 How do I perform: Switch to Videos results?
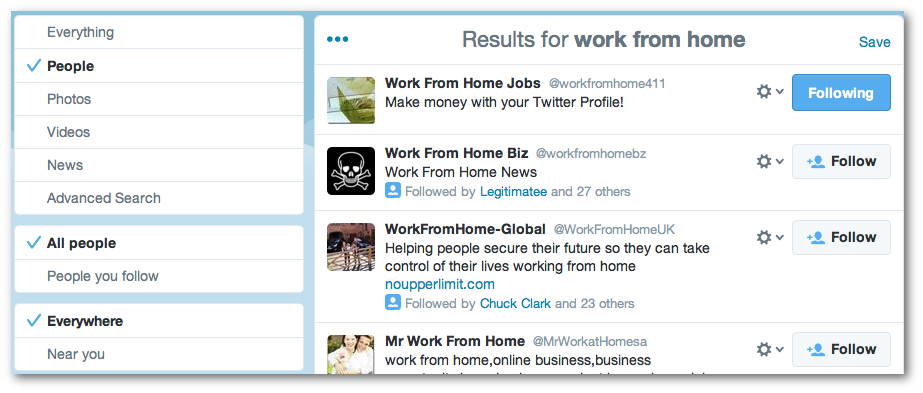[159, 132]
